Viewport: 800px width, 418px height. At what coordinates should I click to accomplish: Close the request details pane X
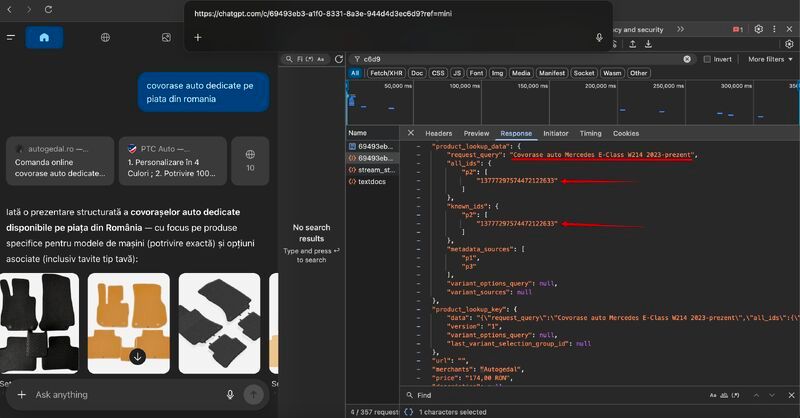click(411, 133)
